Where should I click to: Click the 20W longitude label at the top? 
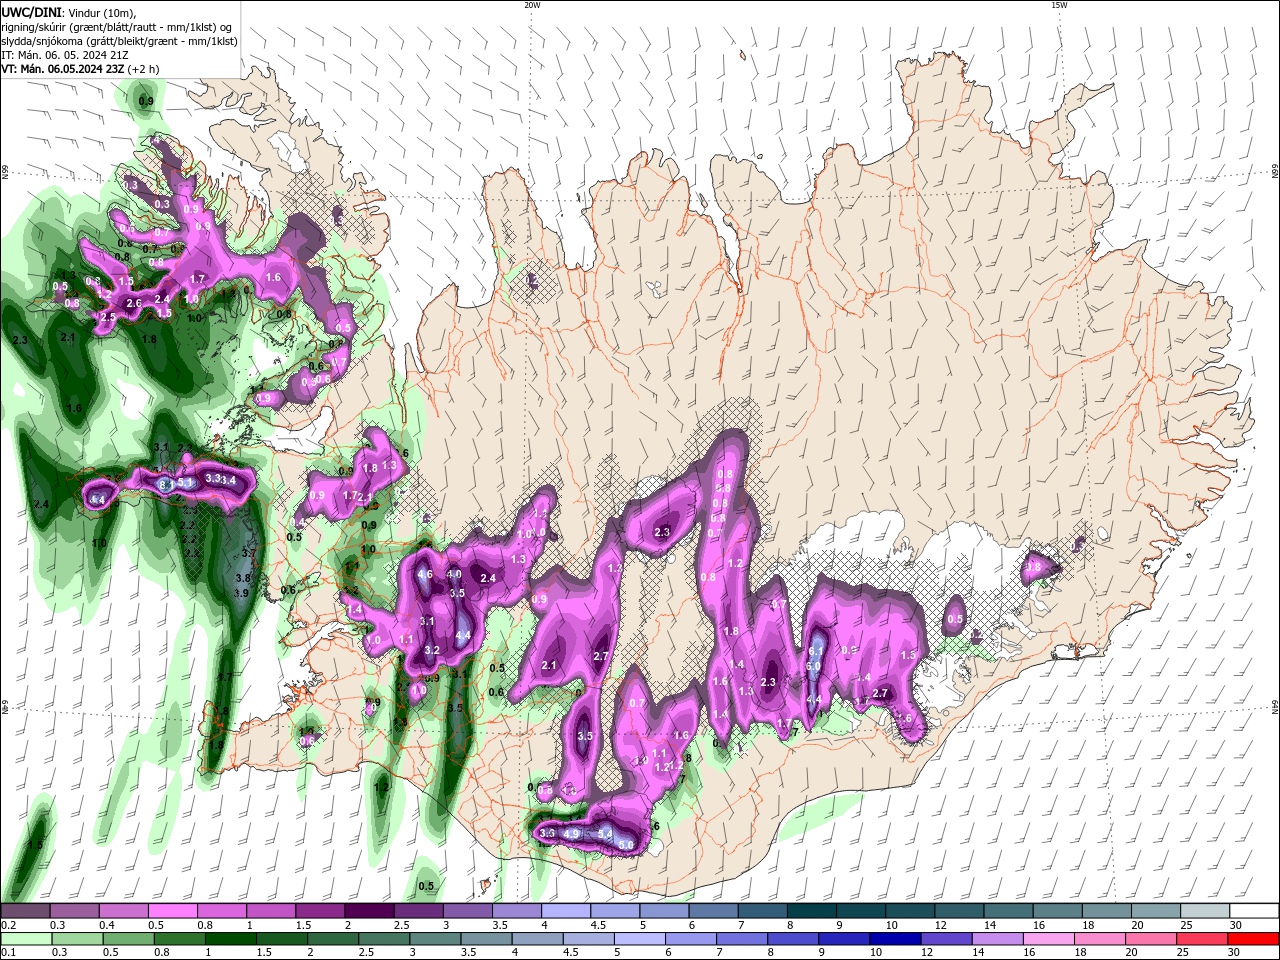coord(532,5)
